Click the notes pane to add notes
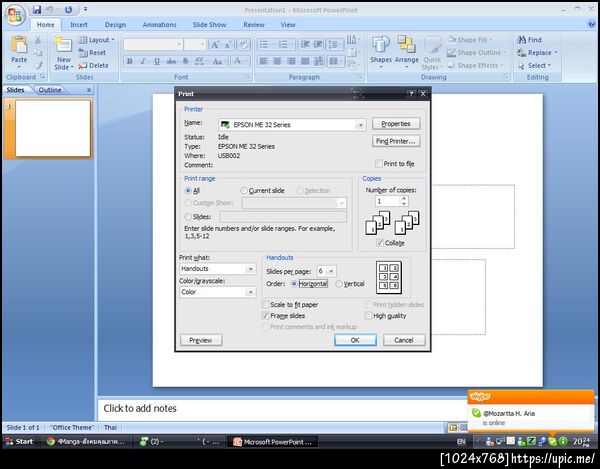The height and width of the screenshot is (469, 600). coord(282,409)
